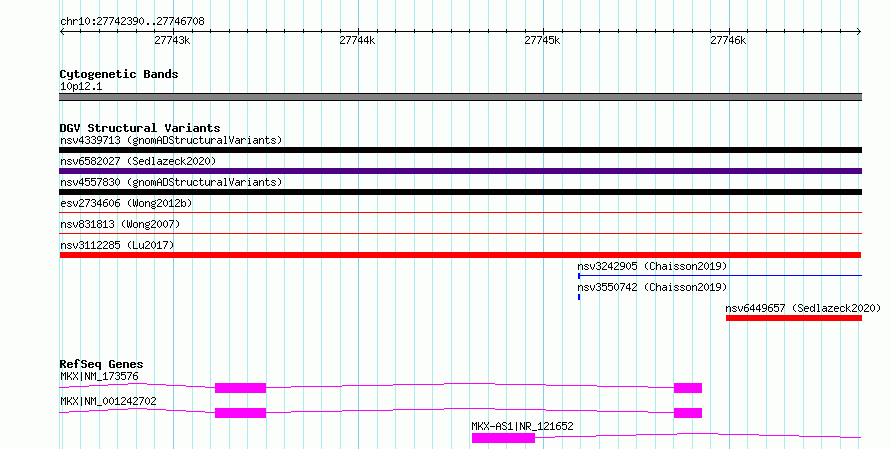Click the left arrowhead of the ruler
The width and height of the screenshot is (890, 449).
(x=62, y=31)
